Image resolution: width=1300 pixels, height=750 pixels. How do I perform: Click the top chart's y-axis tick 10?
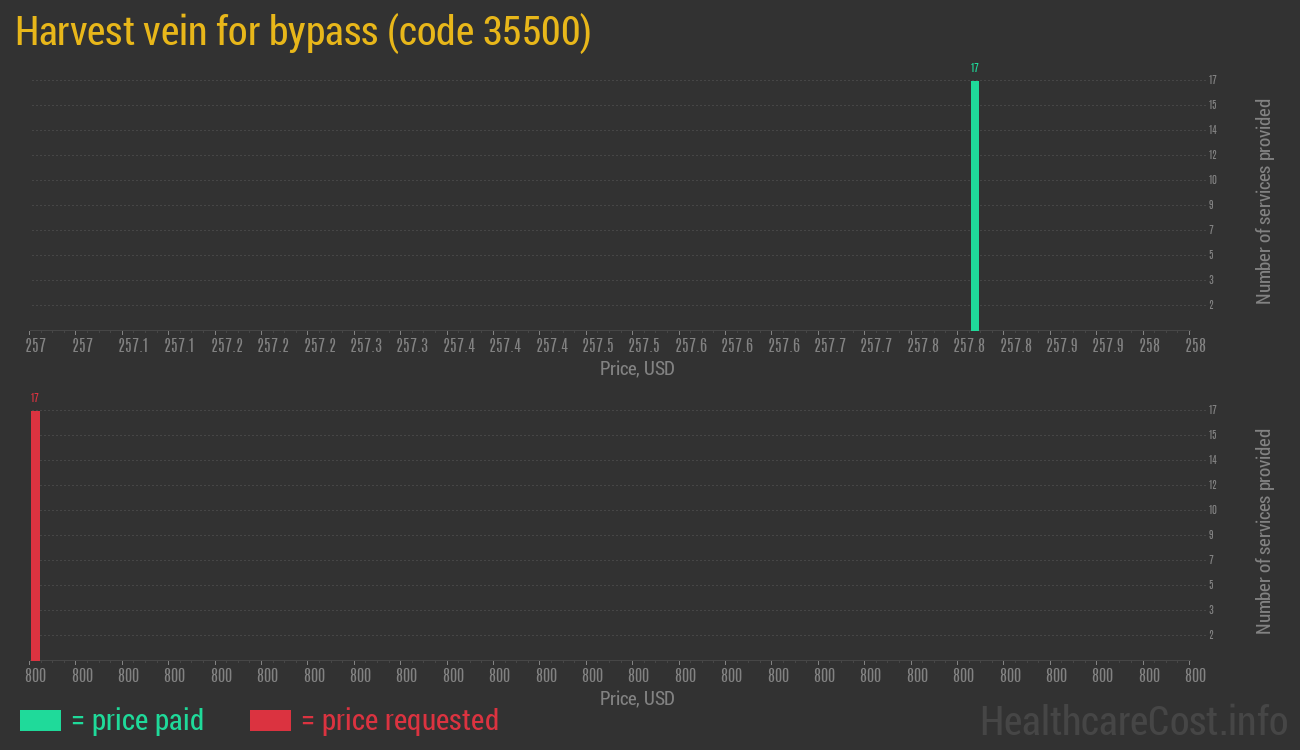click(x=1212, y=180)
